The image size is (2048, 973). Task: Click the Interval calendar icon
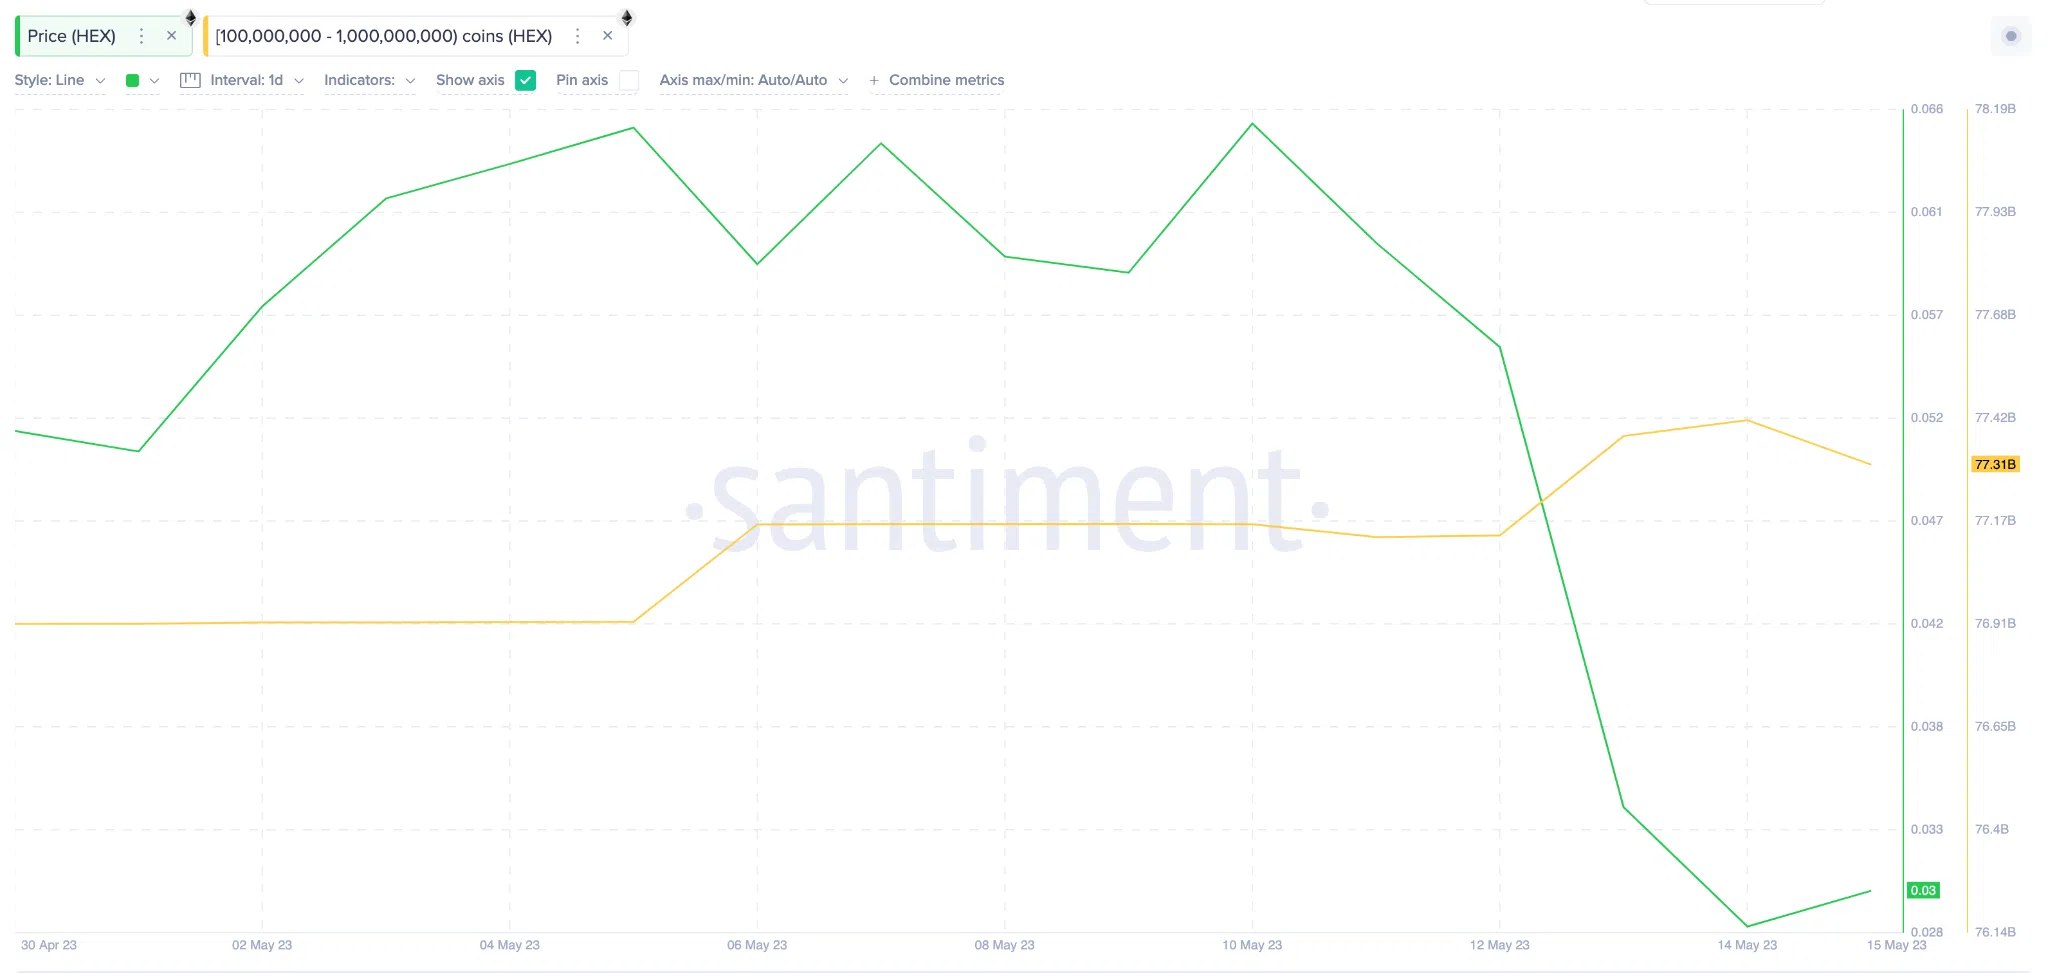pyautogui.click(x=190, y=80)
